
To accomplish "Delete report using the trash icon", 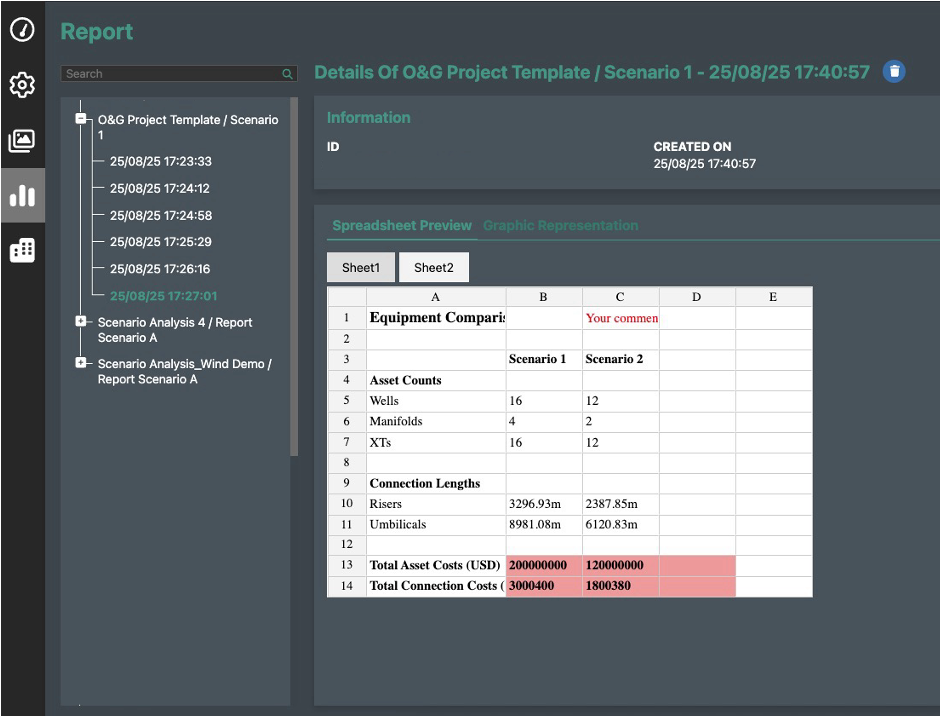I will click(894, 72).
